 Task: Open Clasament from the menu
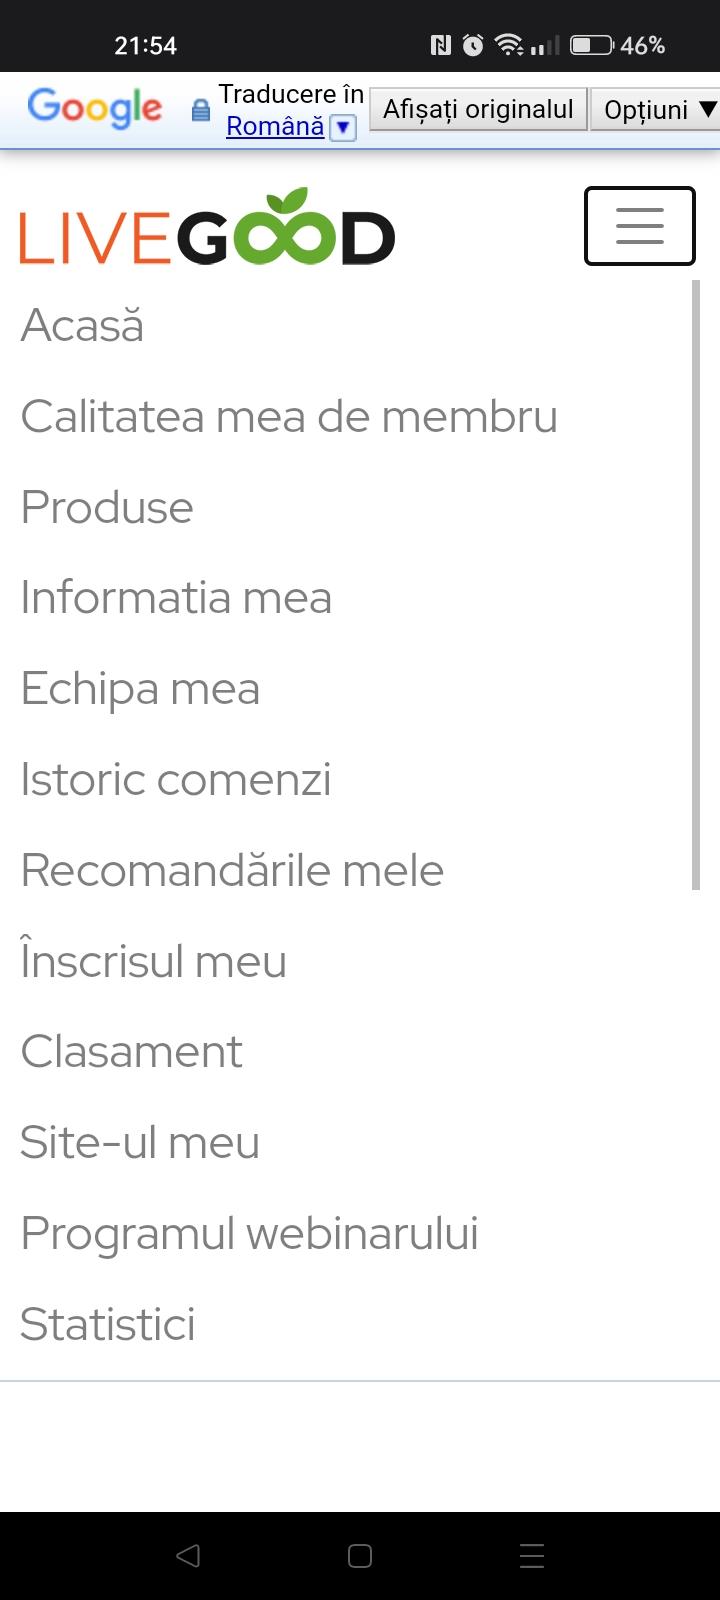point(131,1052)
